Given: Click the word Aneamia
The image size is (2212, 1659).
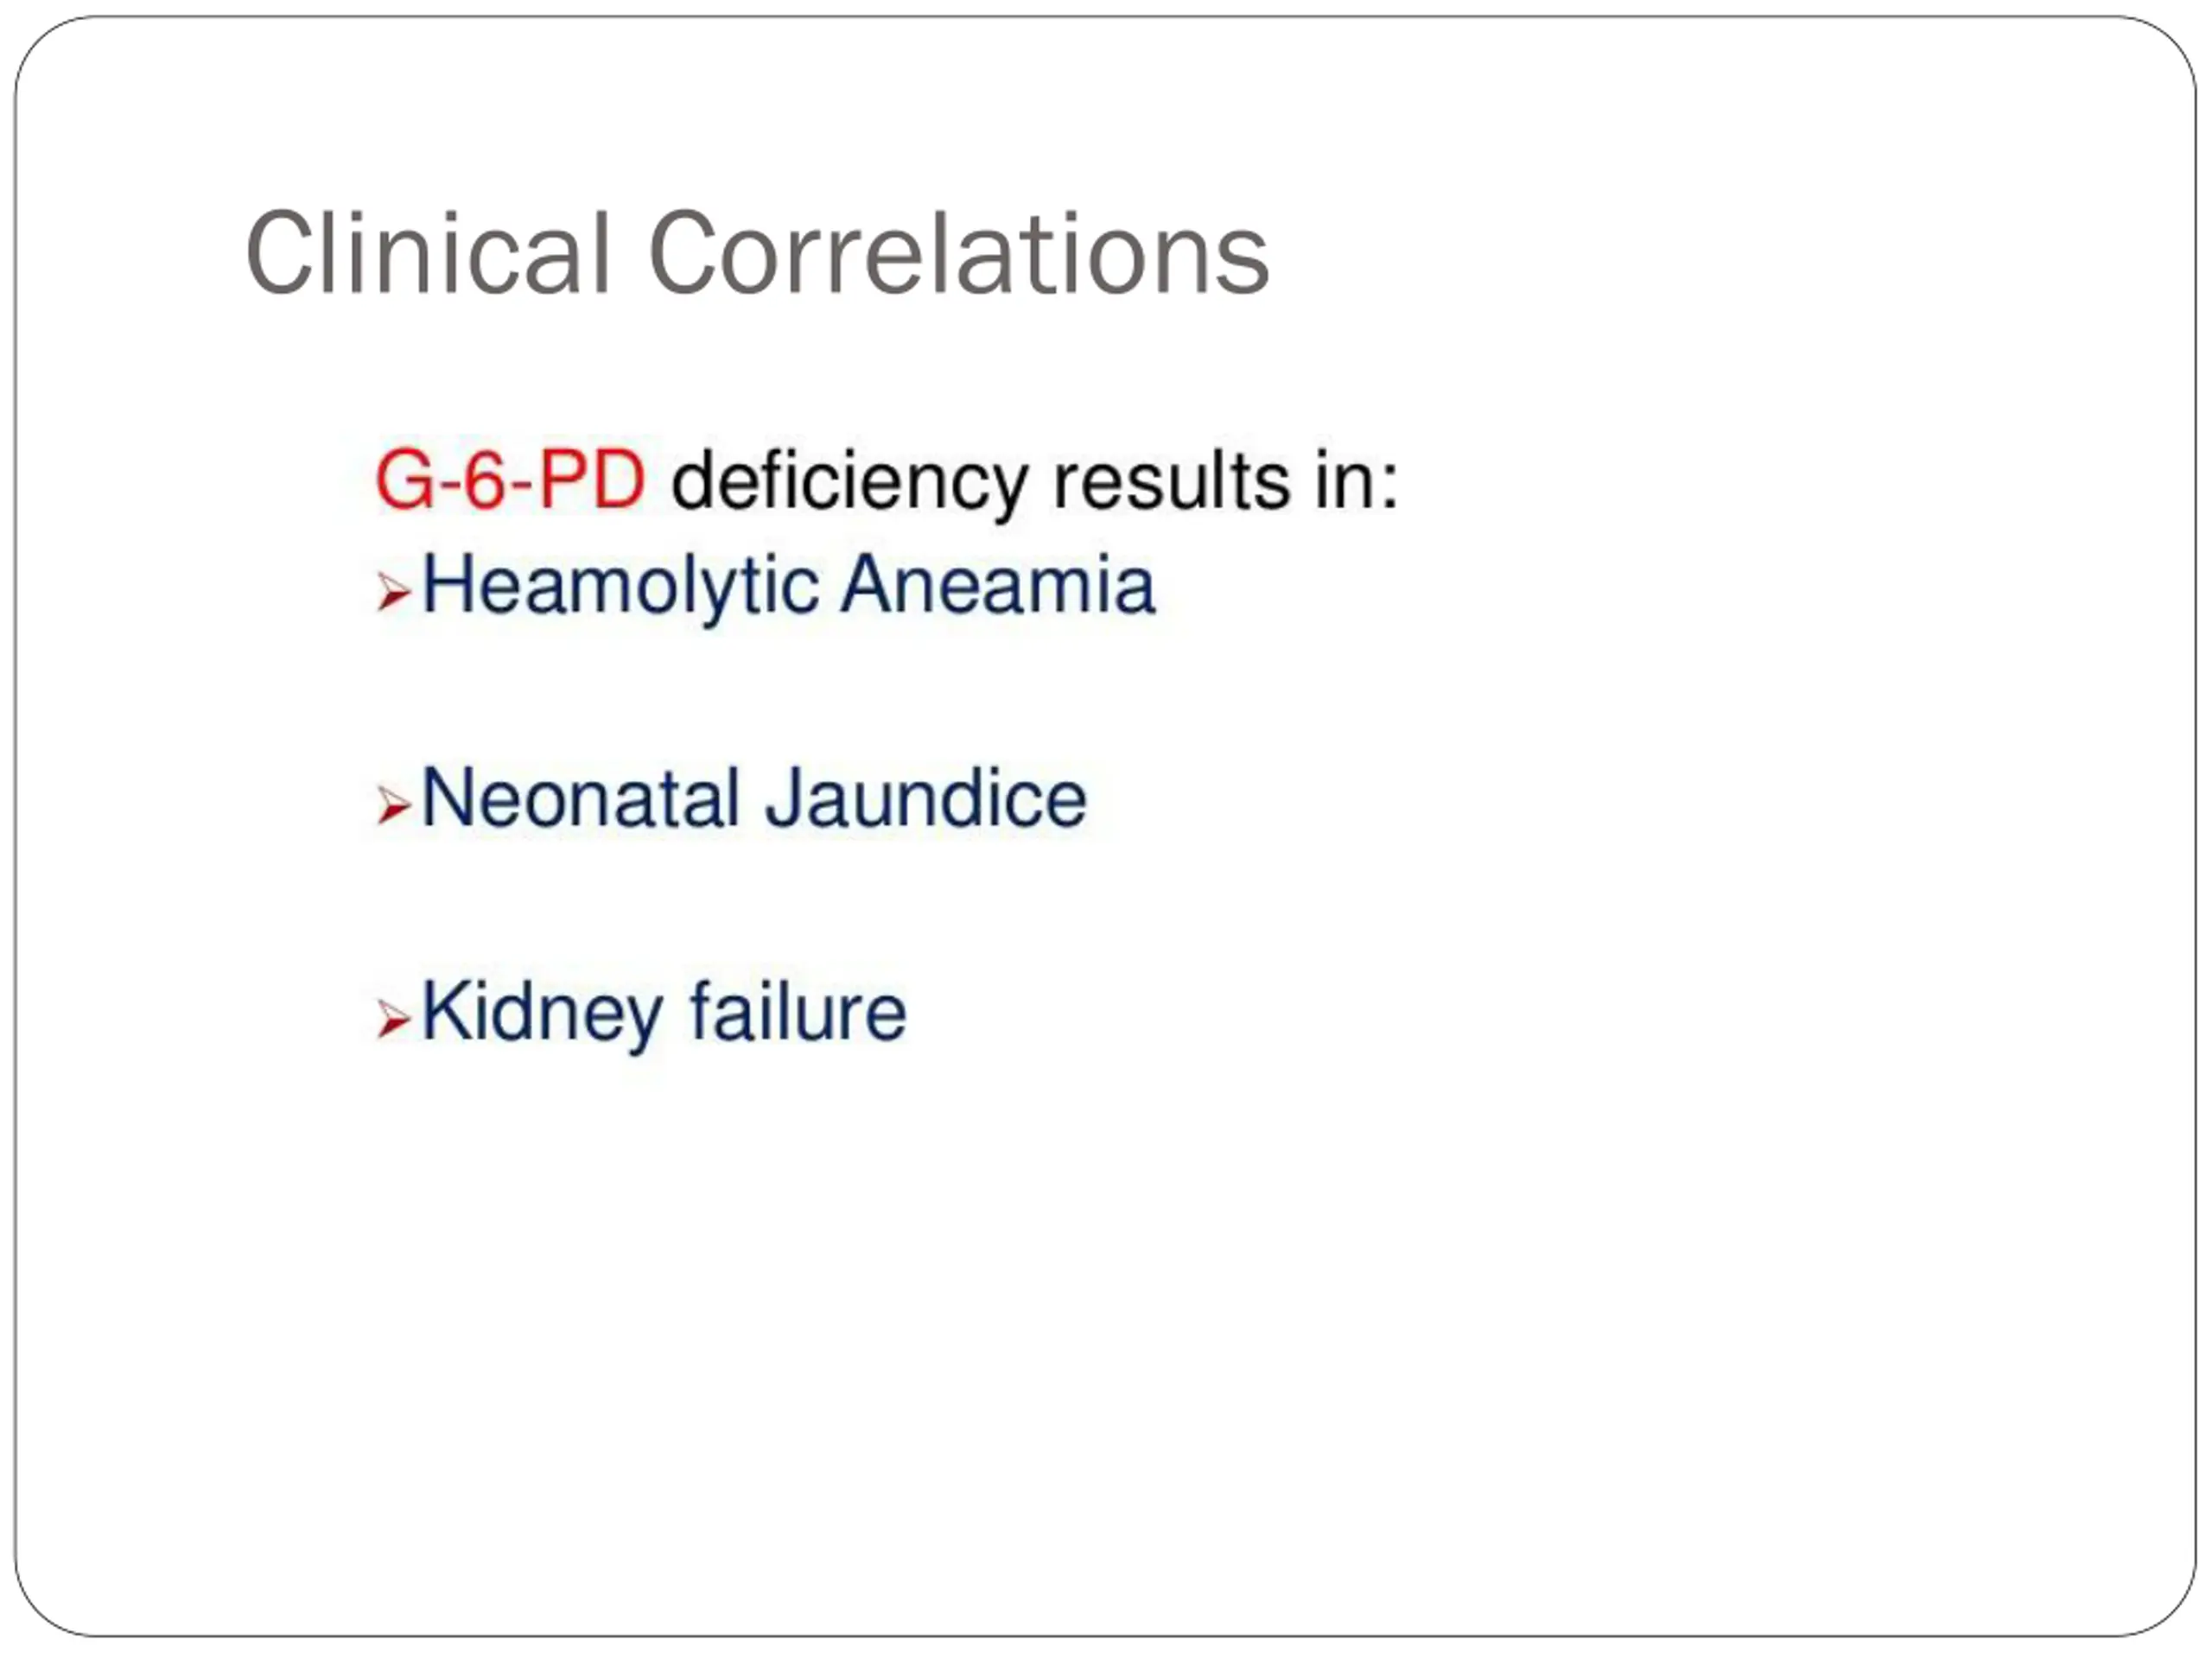Looking at the screenshot, I should pyautogui.click(x=998, y=584).
